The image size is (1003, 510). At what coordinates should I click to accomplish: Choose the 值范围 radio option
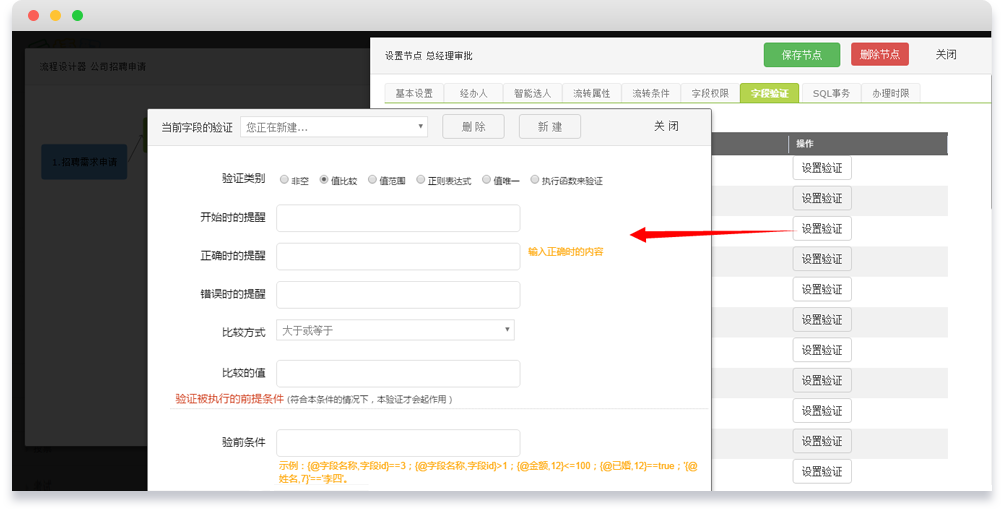tap(372, 180)
